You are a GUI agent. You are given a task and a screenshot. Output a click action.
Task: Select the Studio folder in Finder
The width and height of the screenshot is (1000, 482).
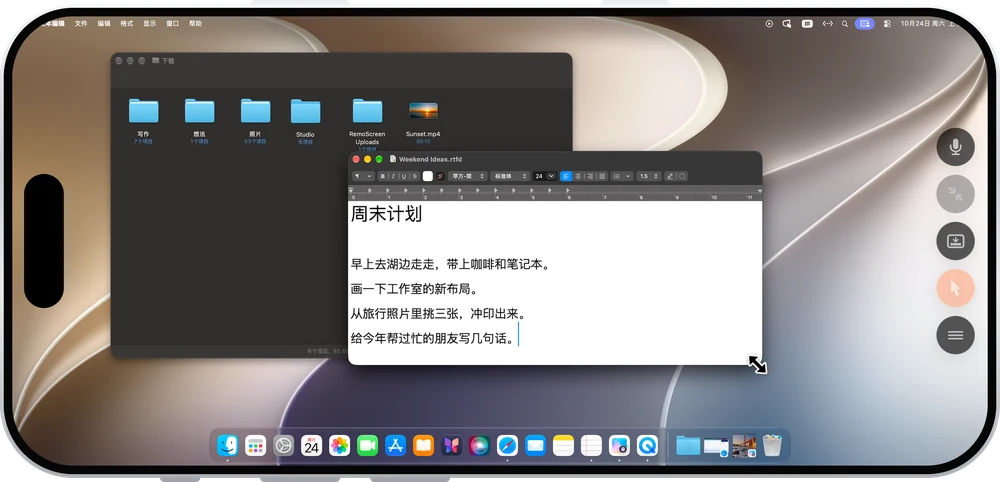(305, 111)
